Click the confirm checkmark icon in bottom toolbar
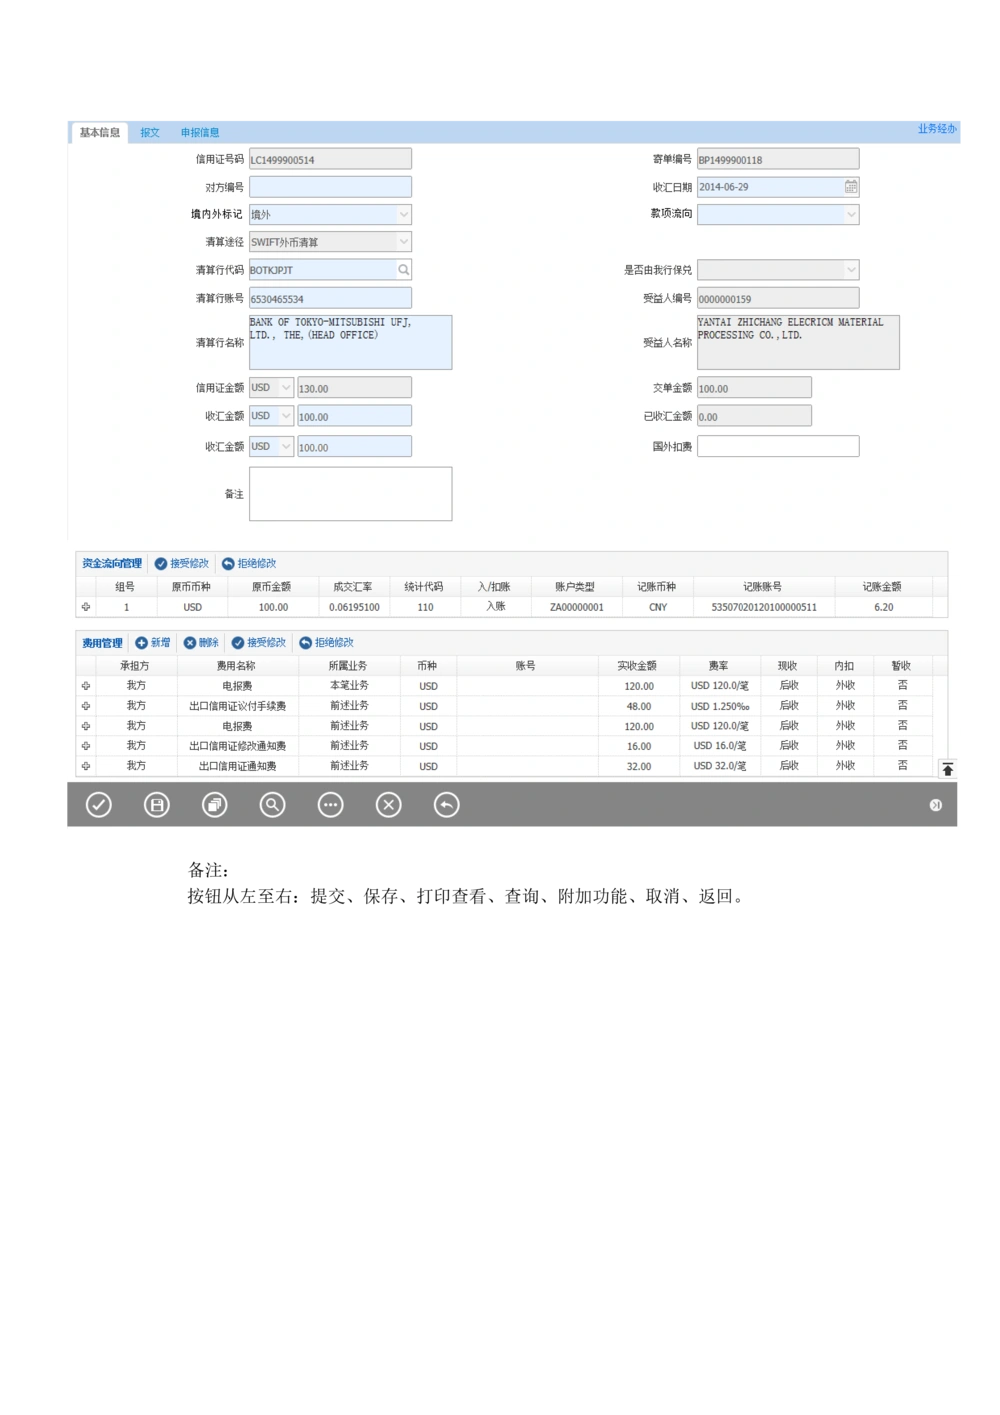Screen dimensions: 1000x1415 pyautogui.click(x=98, y=804)
